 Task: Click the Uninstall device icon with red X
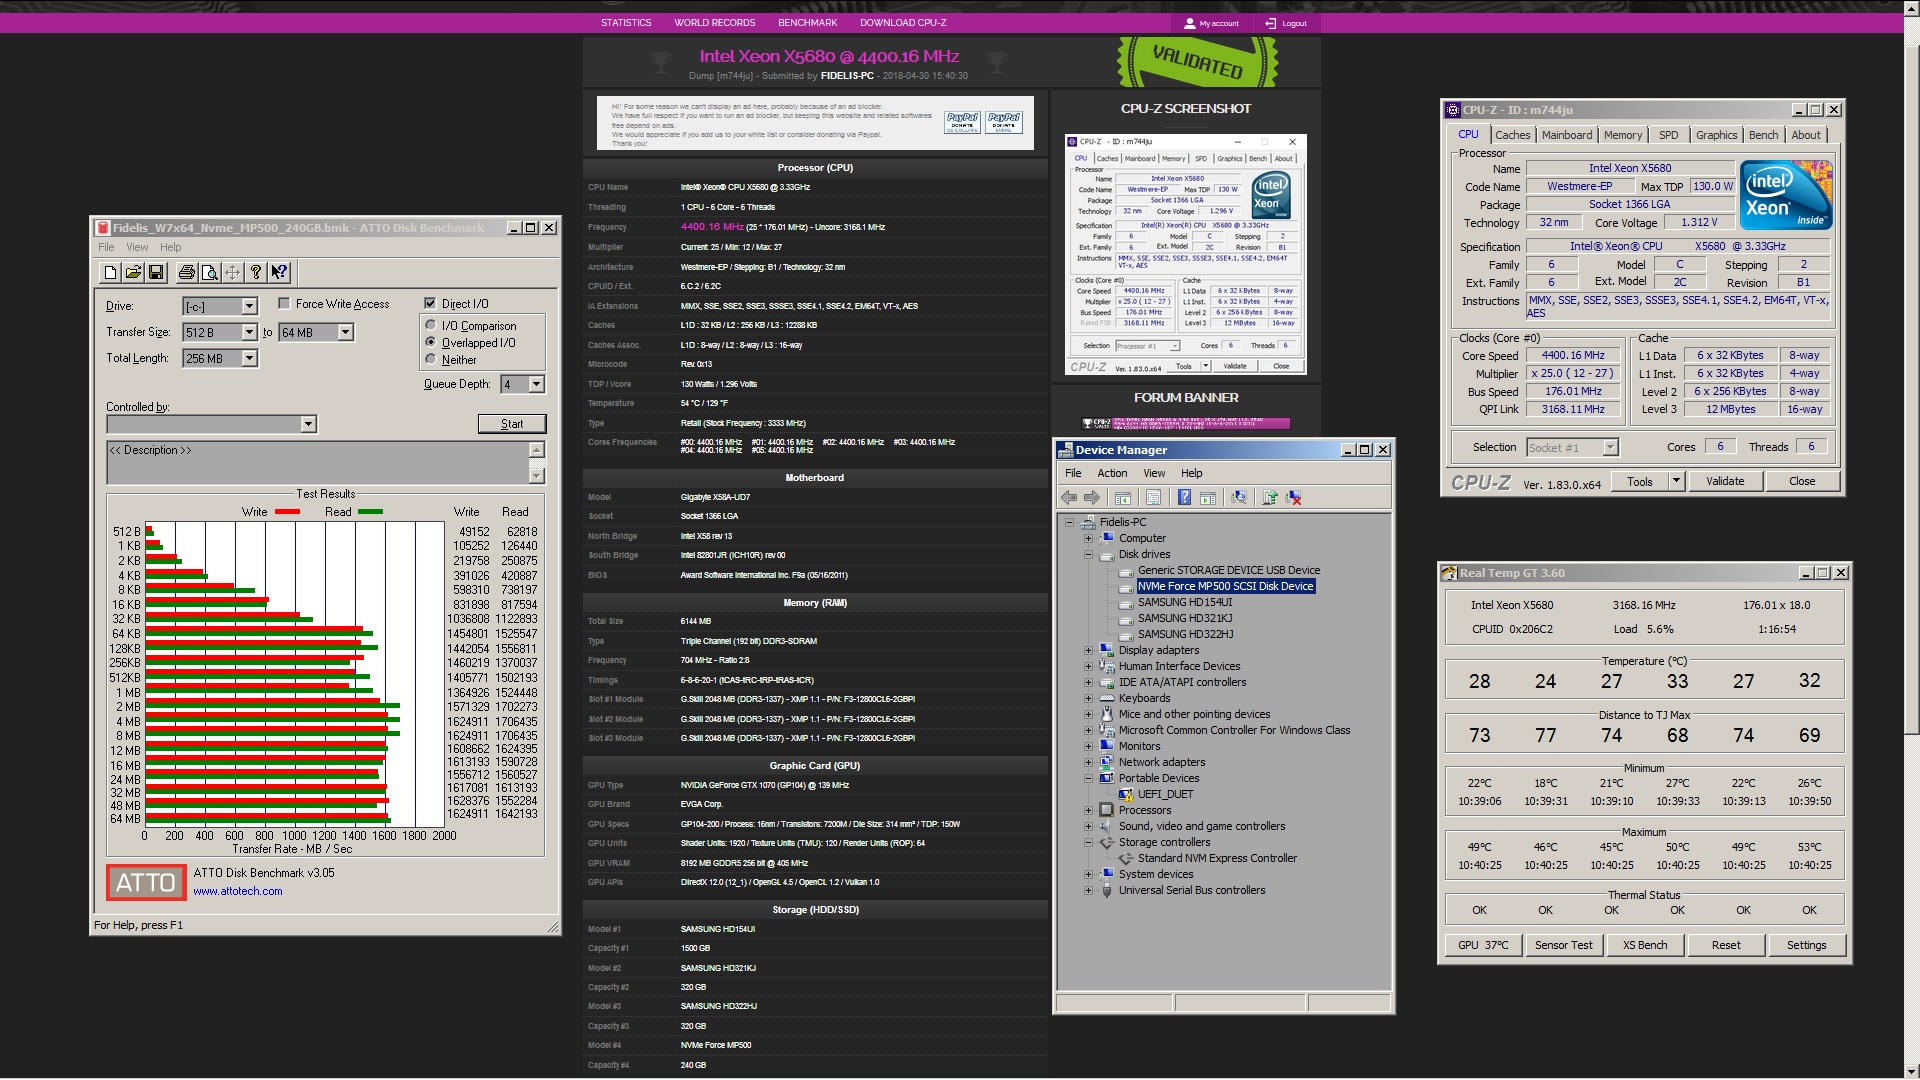[1294, 497]
